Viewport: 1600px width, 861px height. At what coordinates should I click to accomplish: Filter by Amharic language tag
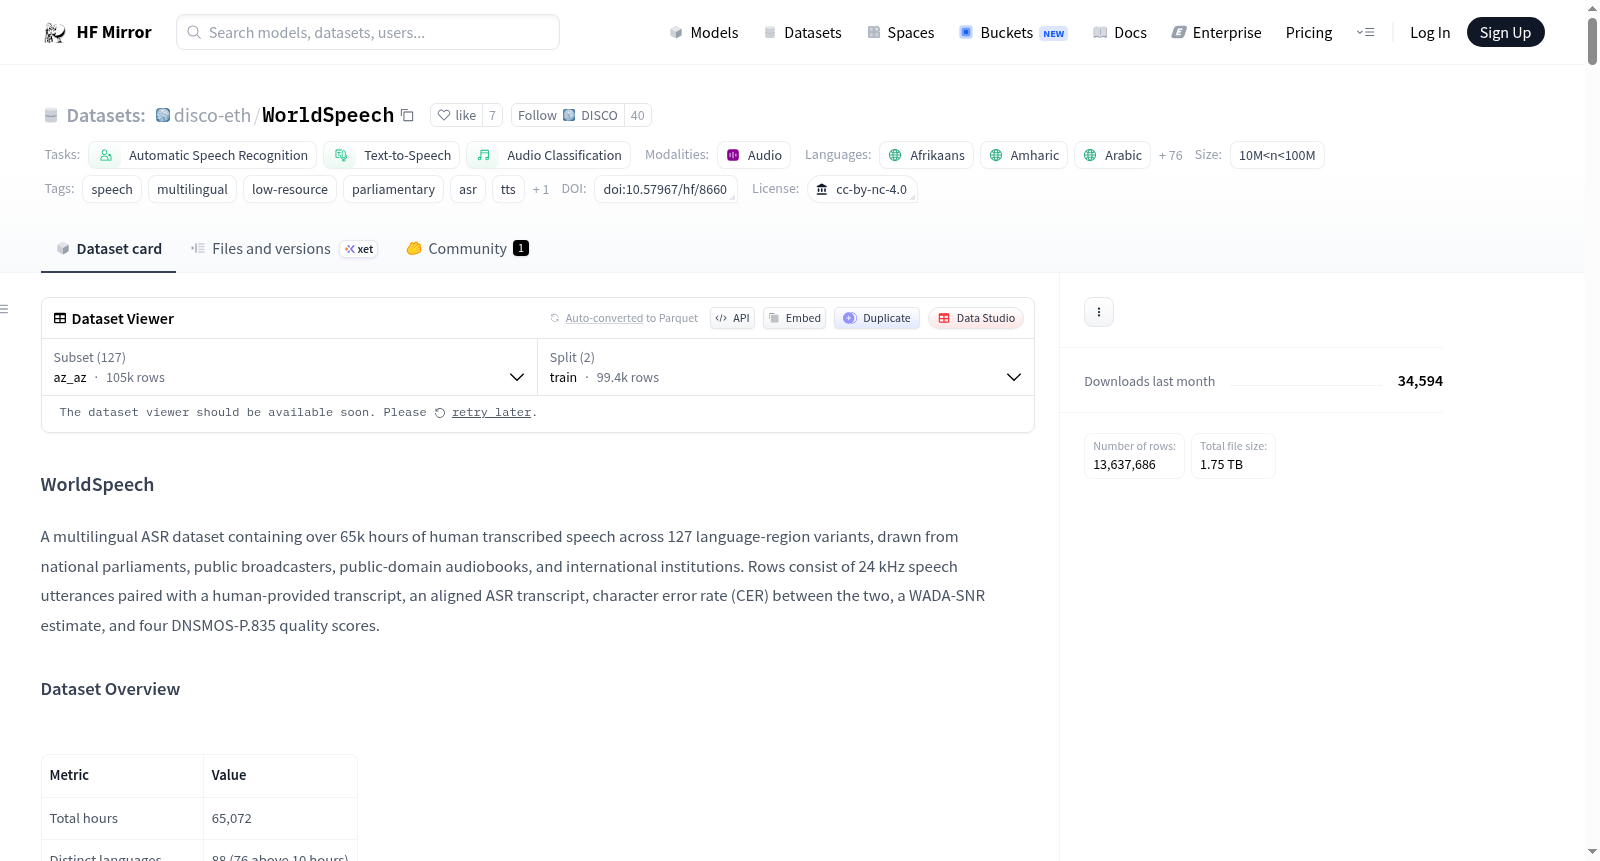click(x=1024, y=155)
